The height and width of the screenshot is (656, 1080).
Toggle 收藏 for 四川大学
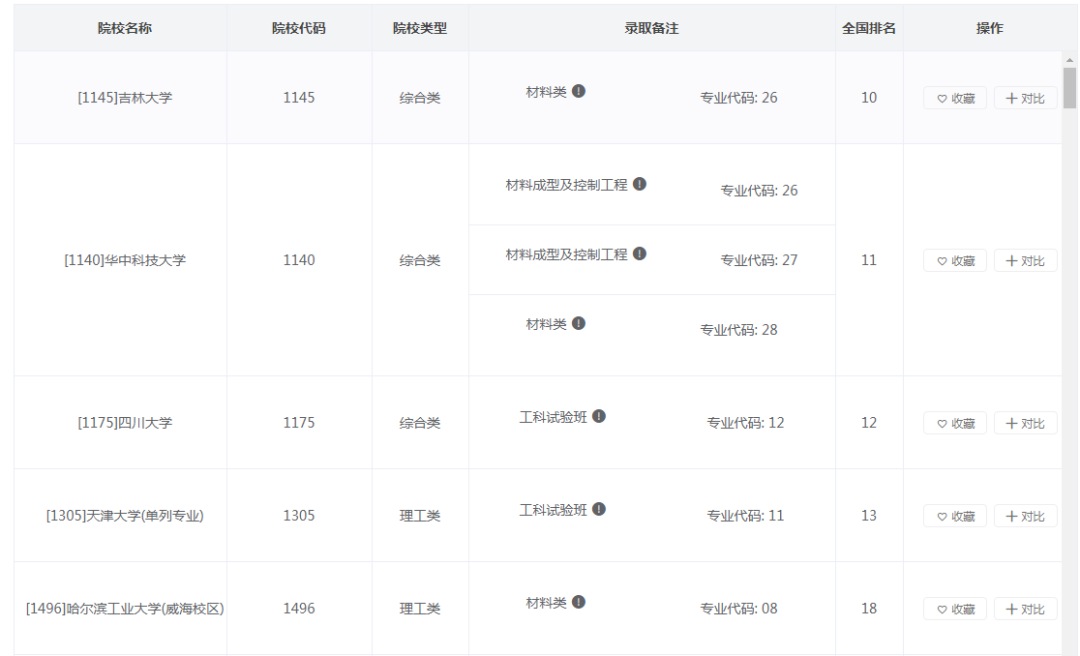pyautogui.click(x=955, y=424)
